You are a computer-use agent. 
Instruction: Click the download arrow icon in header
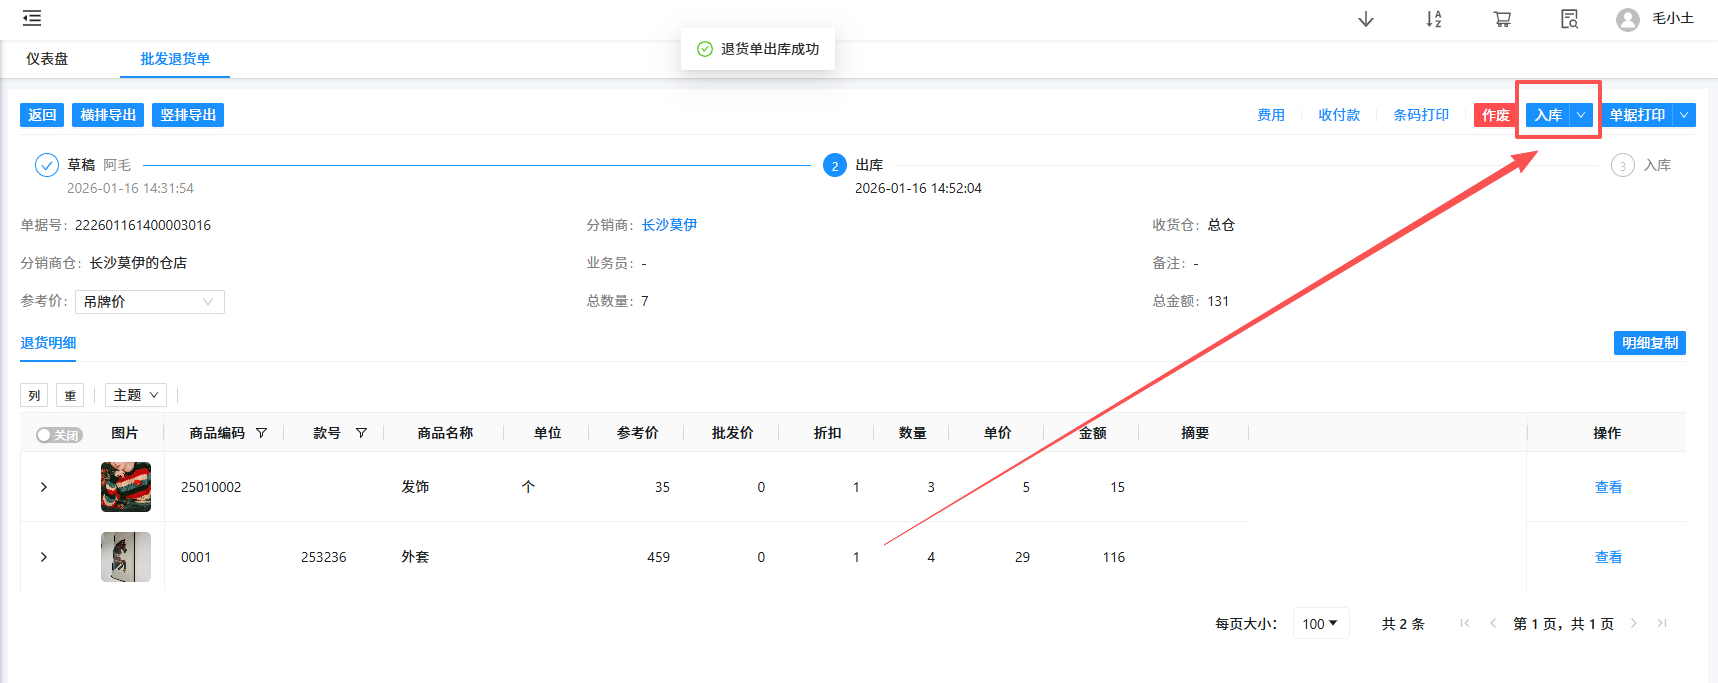pyautogui.click(x=1365, y=19)
